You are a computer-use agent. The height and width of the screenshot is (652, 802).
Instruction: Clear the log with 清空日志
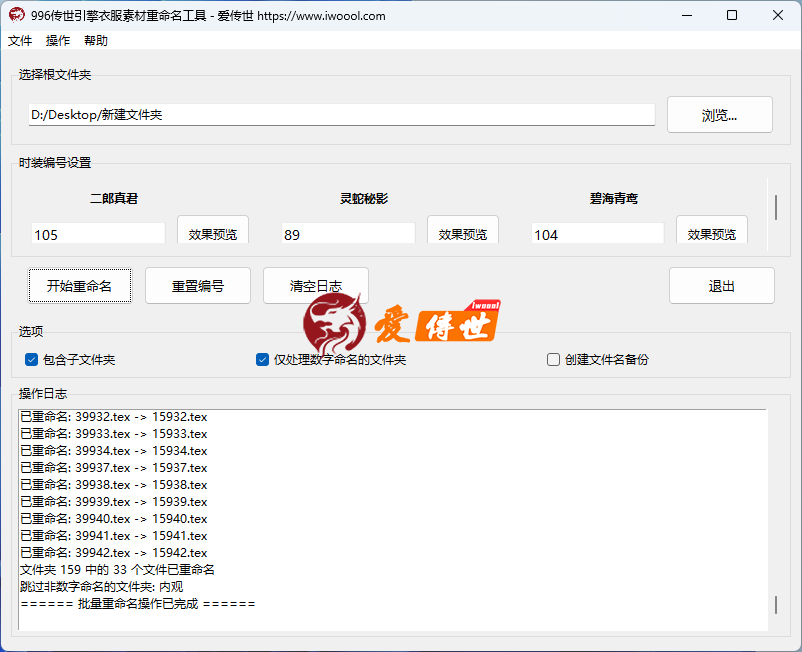tap(315, 286)
